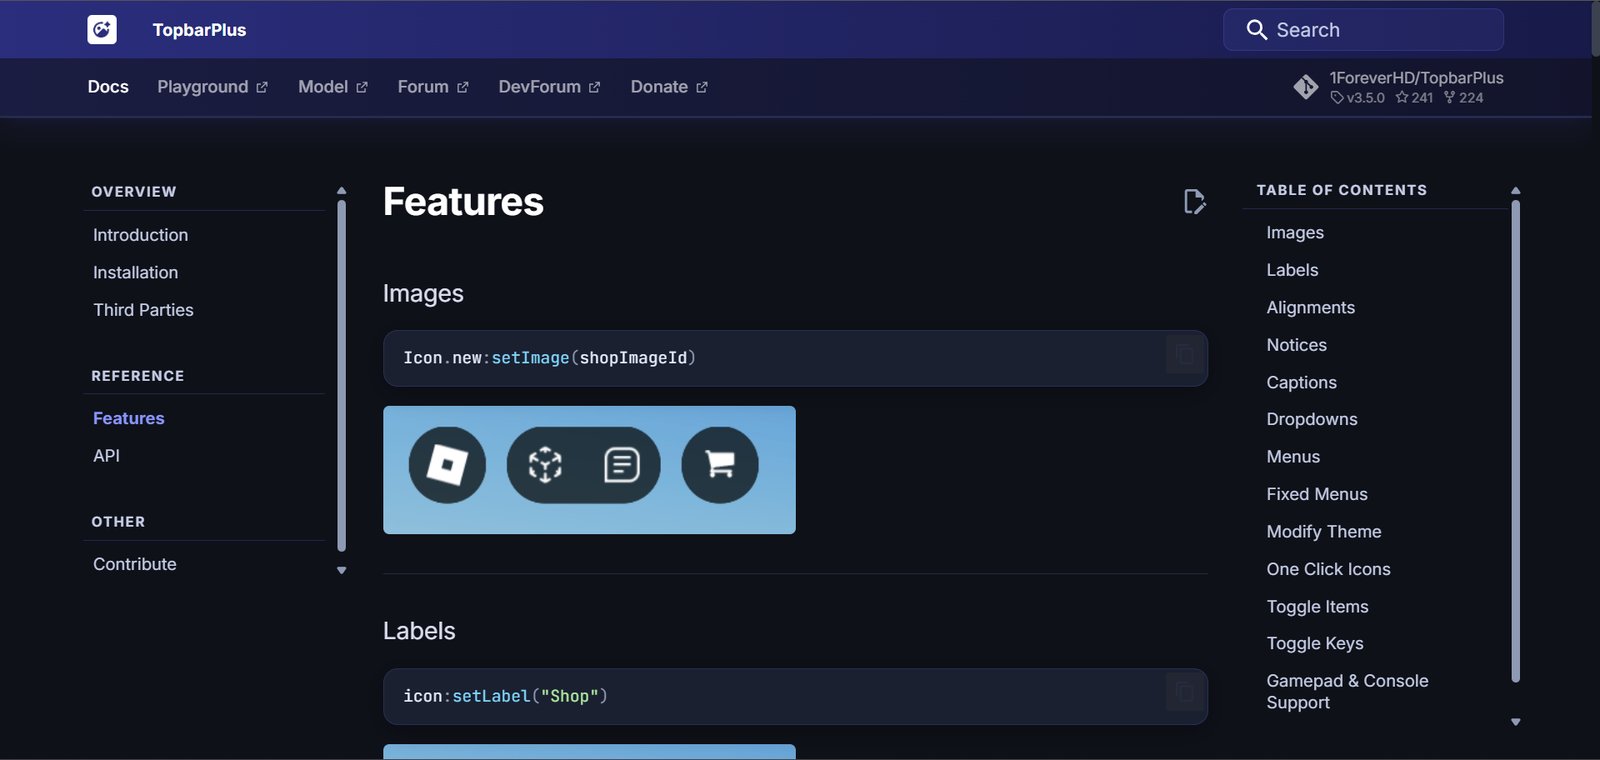Click the TopbarPlus site title

[199, 30]
